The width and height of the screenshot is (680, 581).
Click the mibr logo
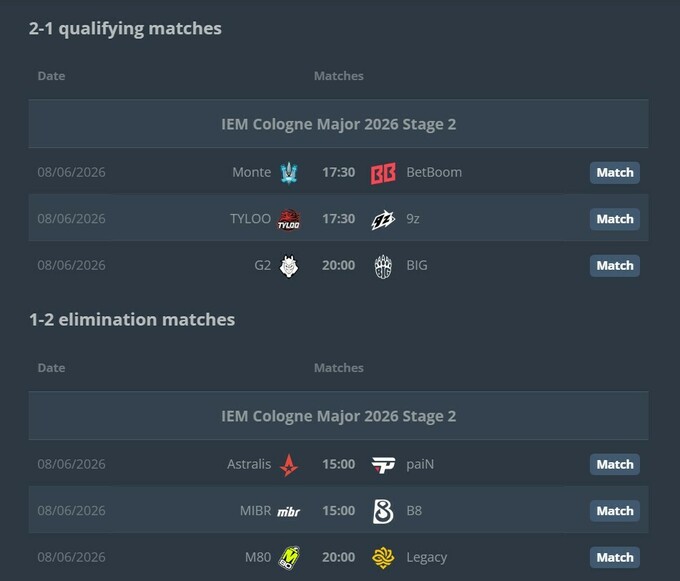pos(288,512)
